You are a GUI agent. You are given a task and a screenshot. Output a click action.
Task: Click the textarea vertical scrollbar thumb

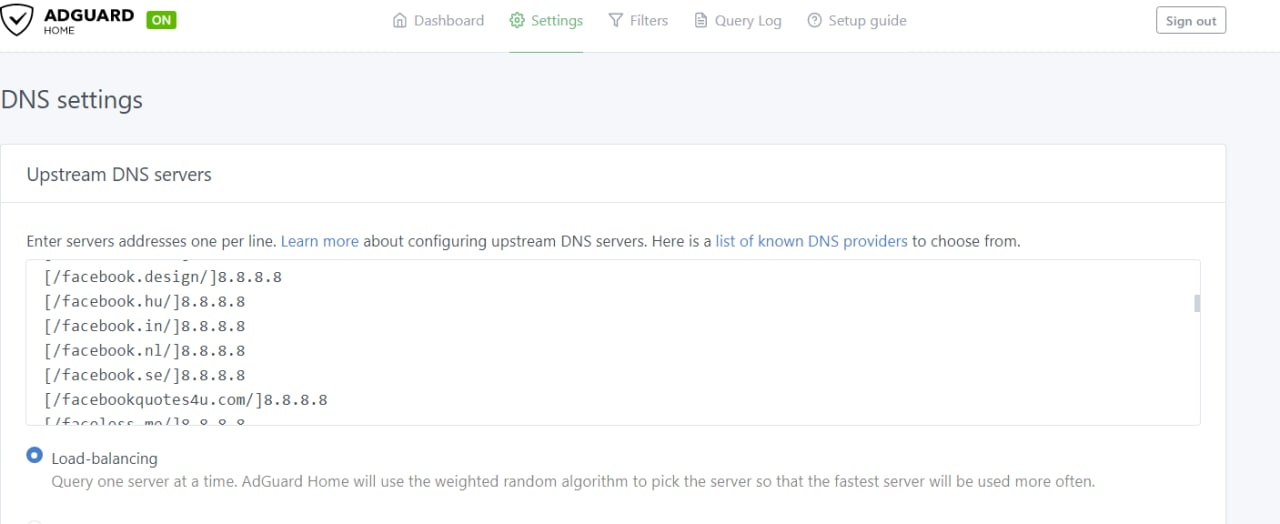tap(1196, 304)
